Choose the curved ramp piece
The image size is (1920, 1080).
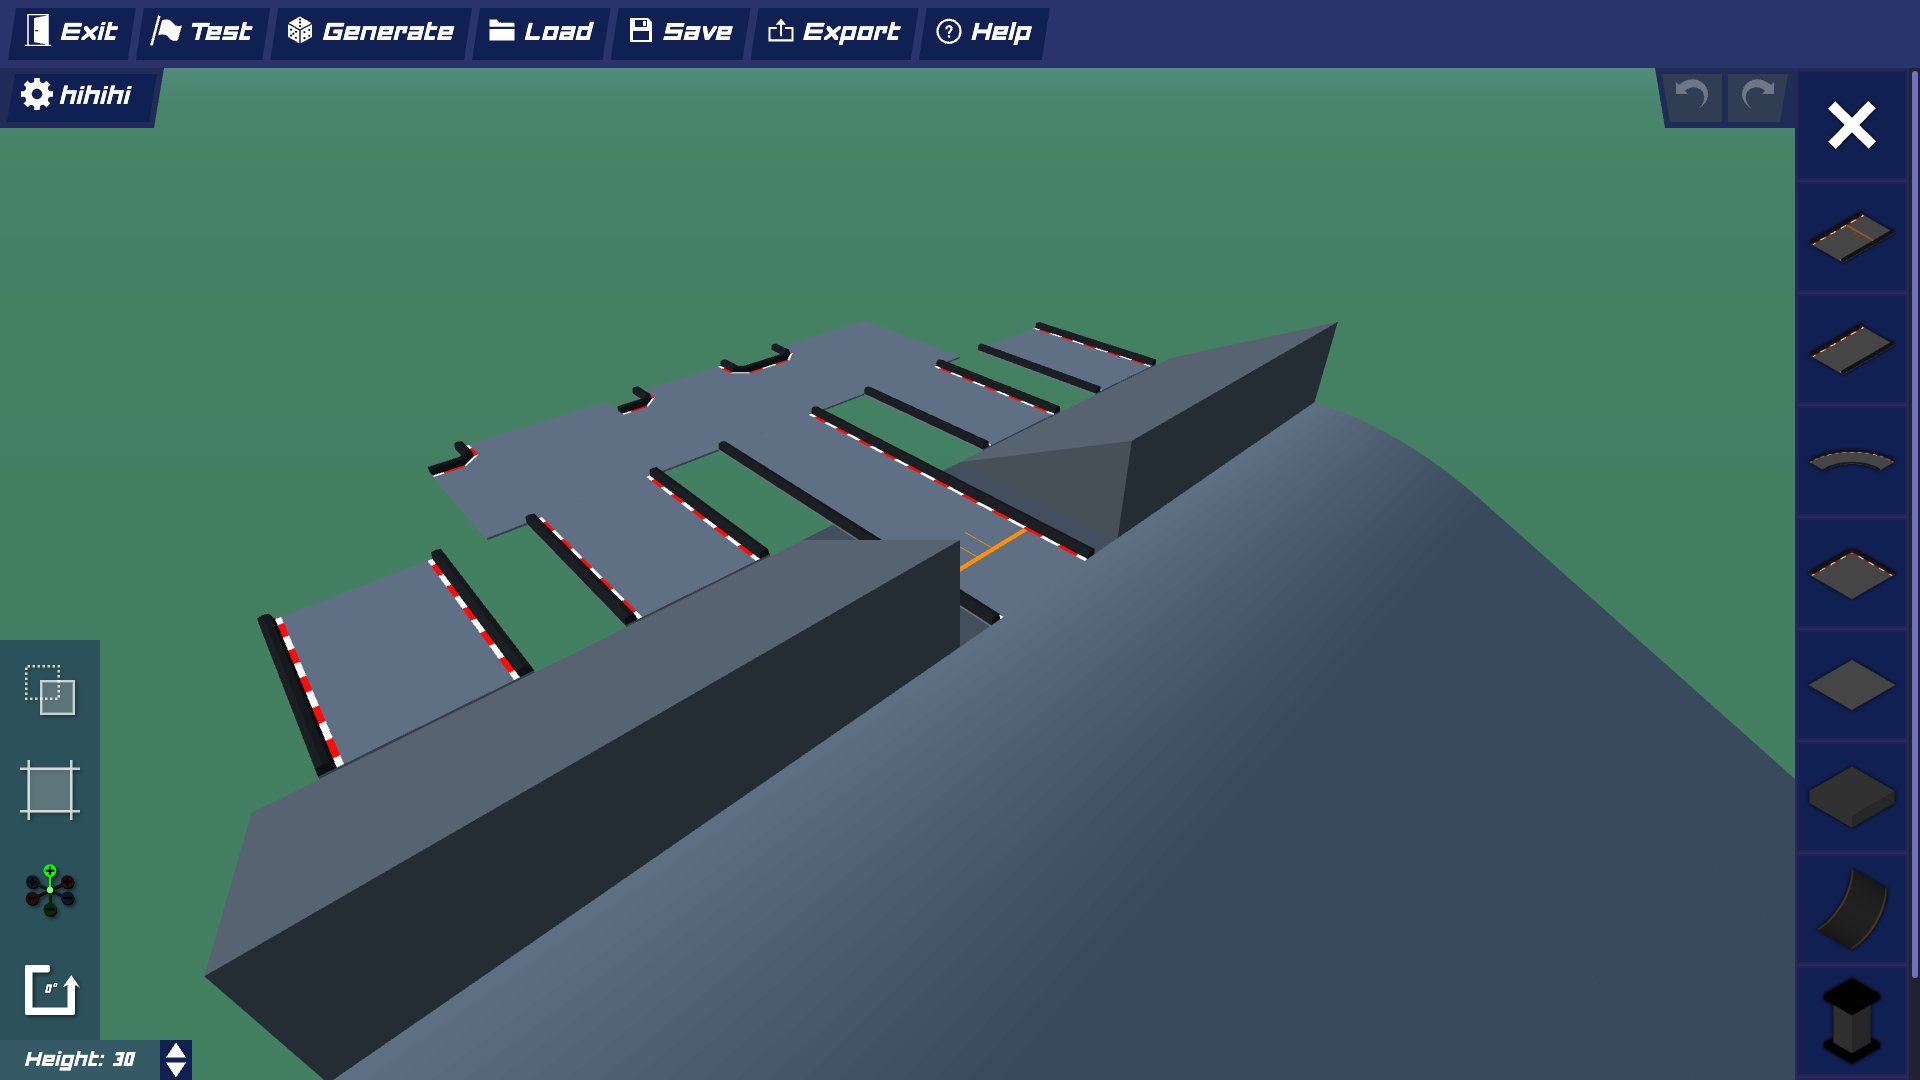(x=1851, y=909)
